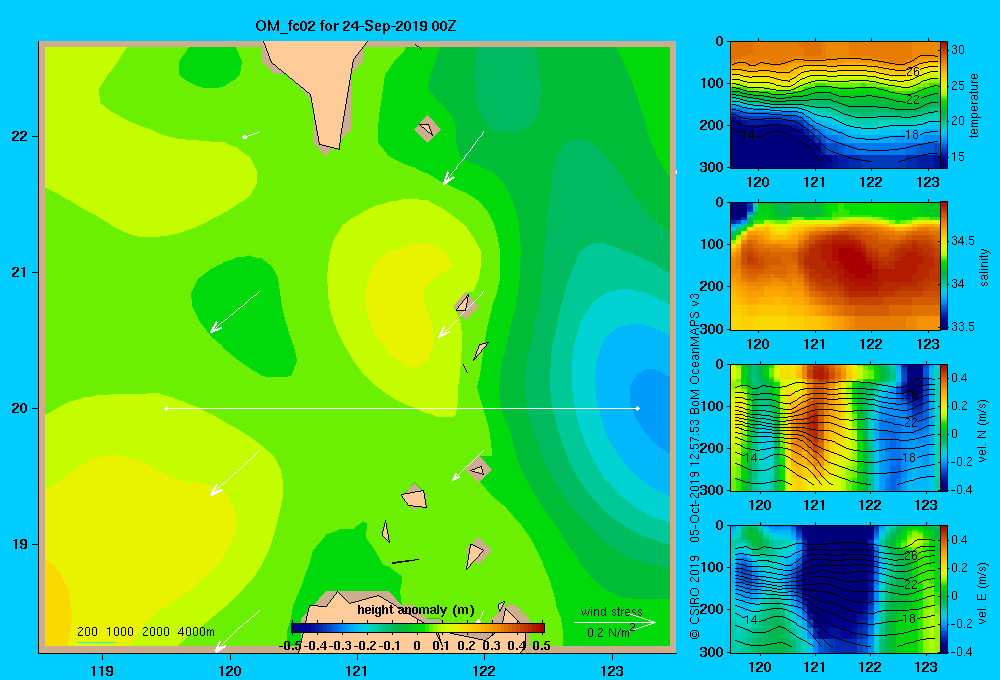This screenshot has height=680, width=1000.
Task: Click the 'vel. E (m/s)' axis label
Action: click(982, 592)
